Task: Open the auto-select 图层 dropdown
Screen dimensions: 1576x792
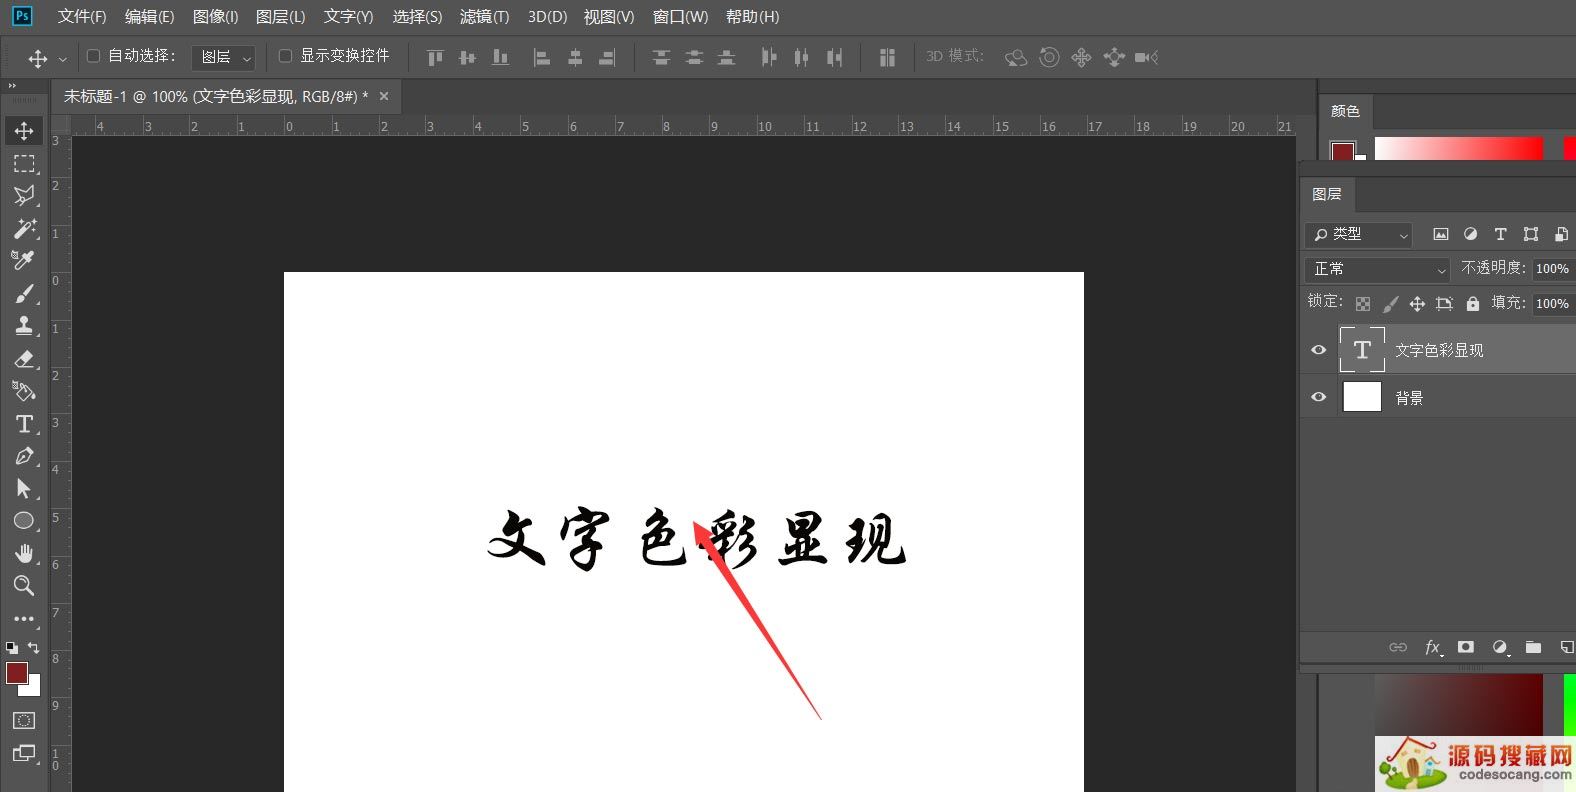Action: tap(224, 58)
